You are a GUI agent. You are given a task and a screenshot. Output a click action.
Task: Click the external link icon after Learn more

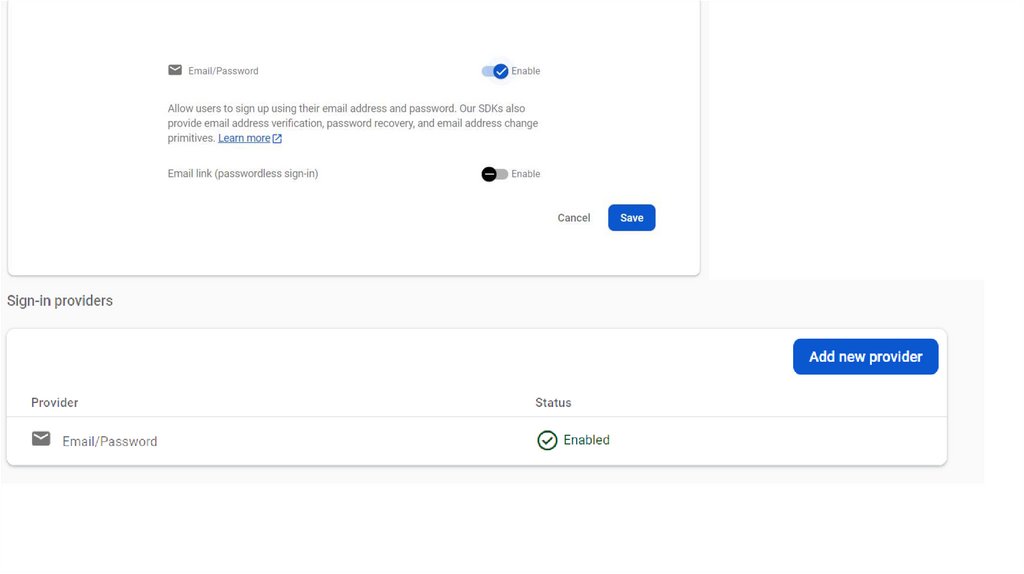(277, 139)
